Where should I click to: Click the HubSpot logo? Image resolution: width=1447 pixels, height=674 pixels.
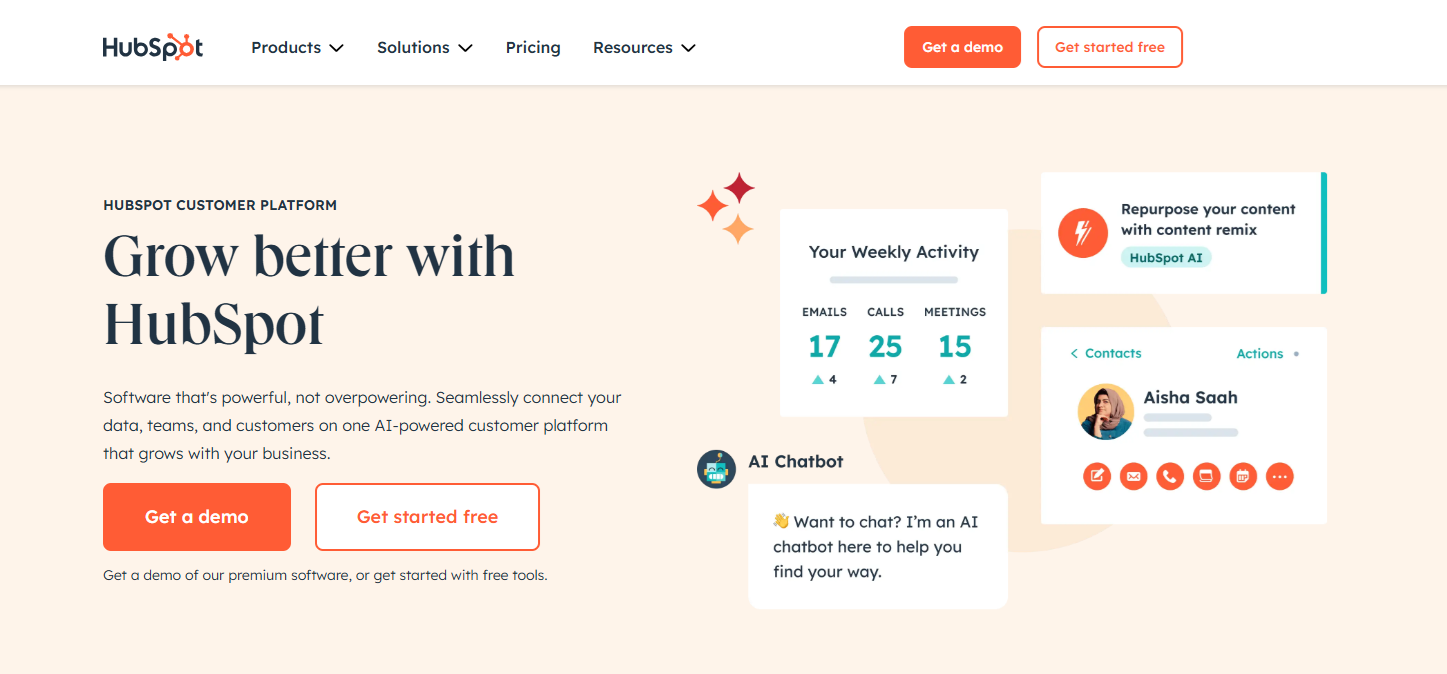(153, 47)
